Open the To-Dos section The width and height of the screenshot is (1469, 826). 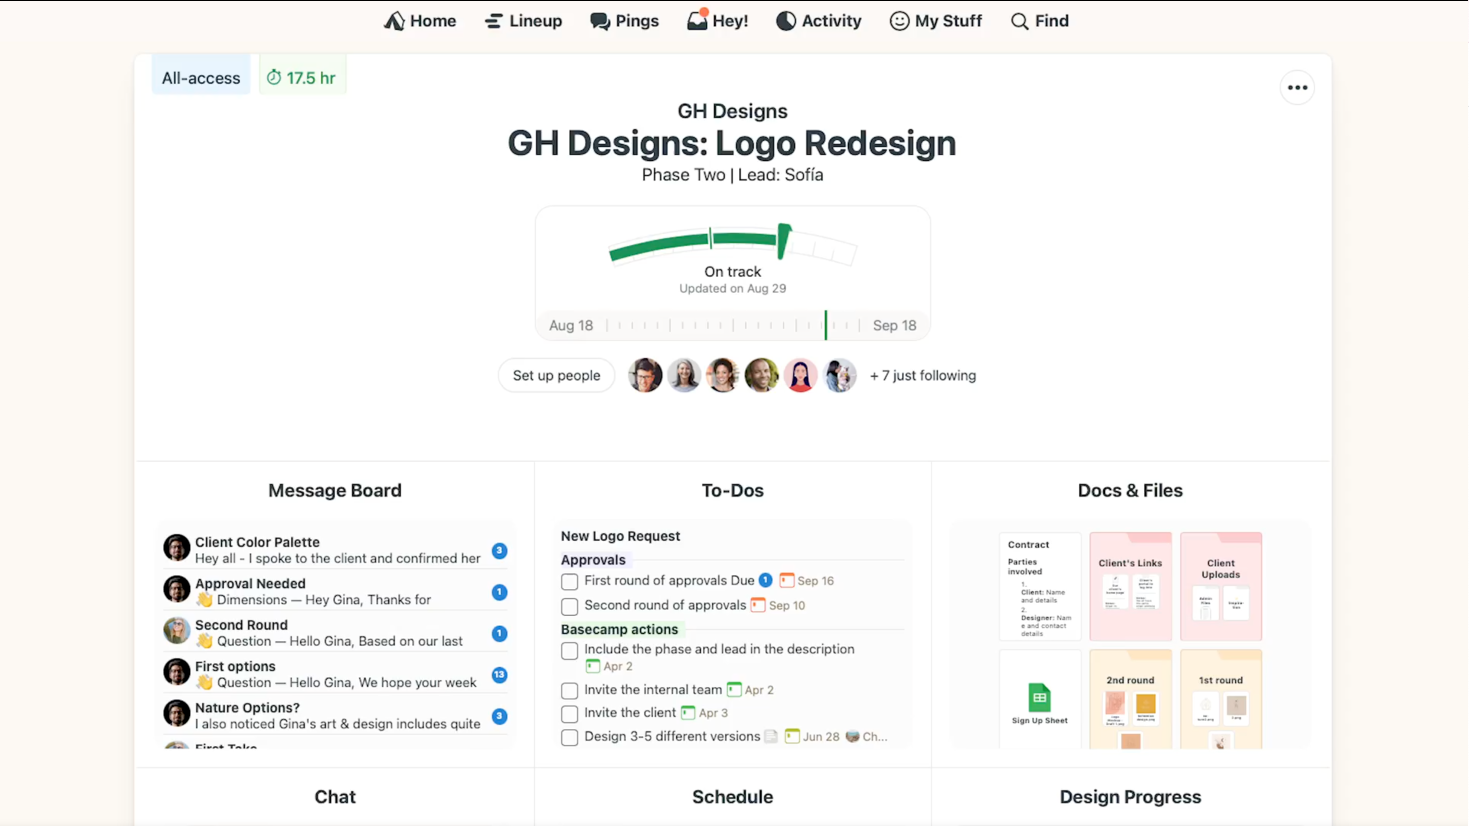pyautogui.click(x=733, y=491)
